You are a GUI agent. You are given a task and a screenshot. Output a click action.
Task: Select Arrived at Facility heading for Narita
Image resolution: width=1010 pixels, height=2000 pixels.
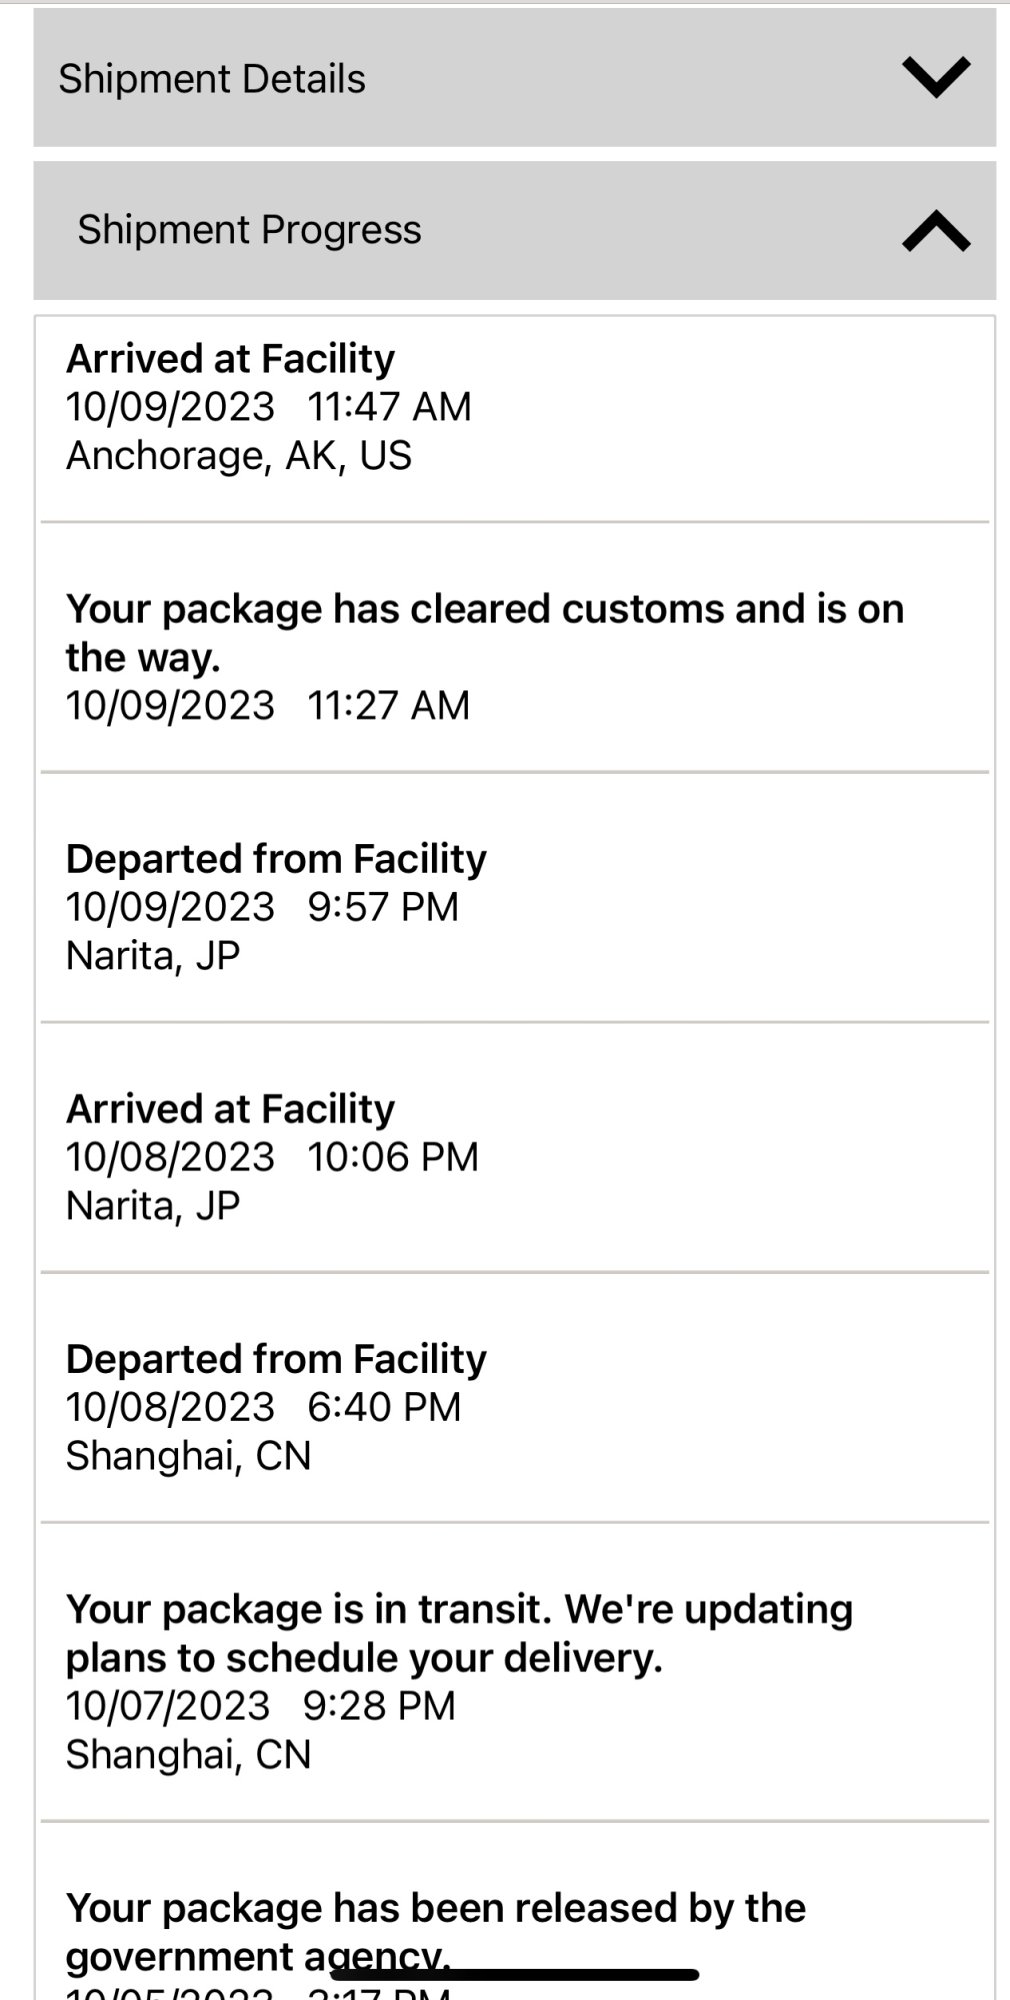[230, 1109]
